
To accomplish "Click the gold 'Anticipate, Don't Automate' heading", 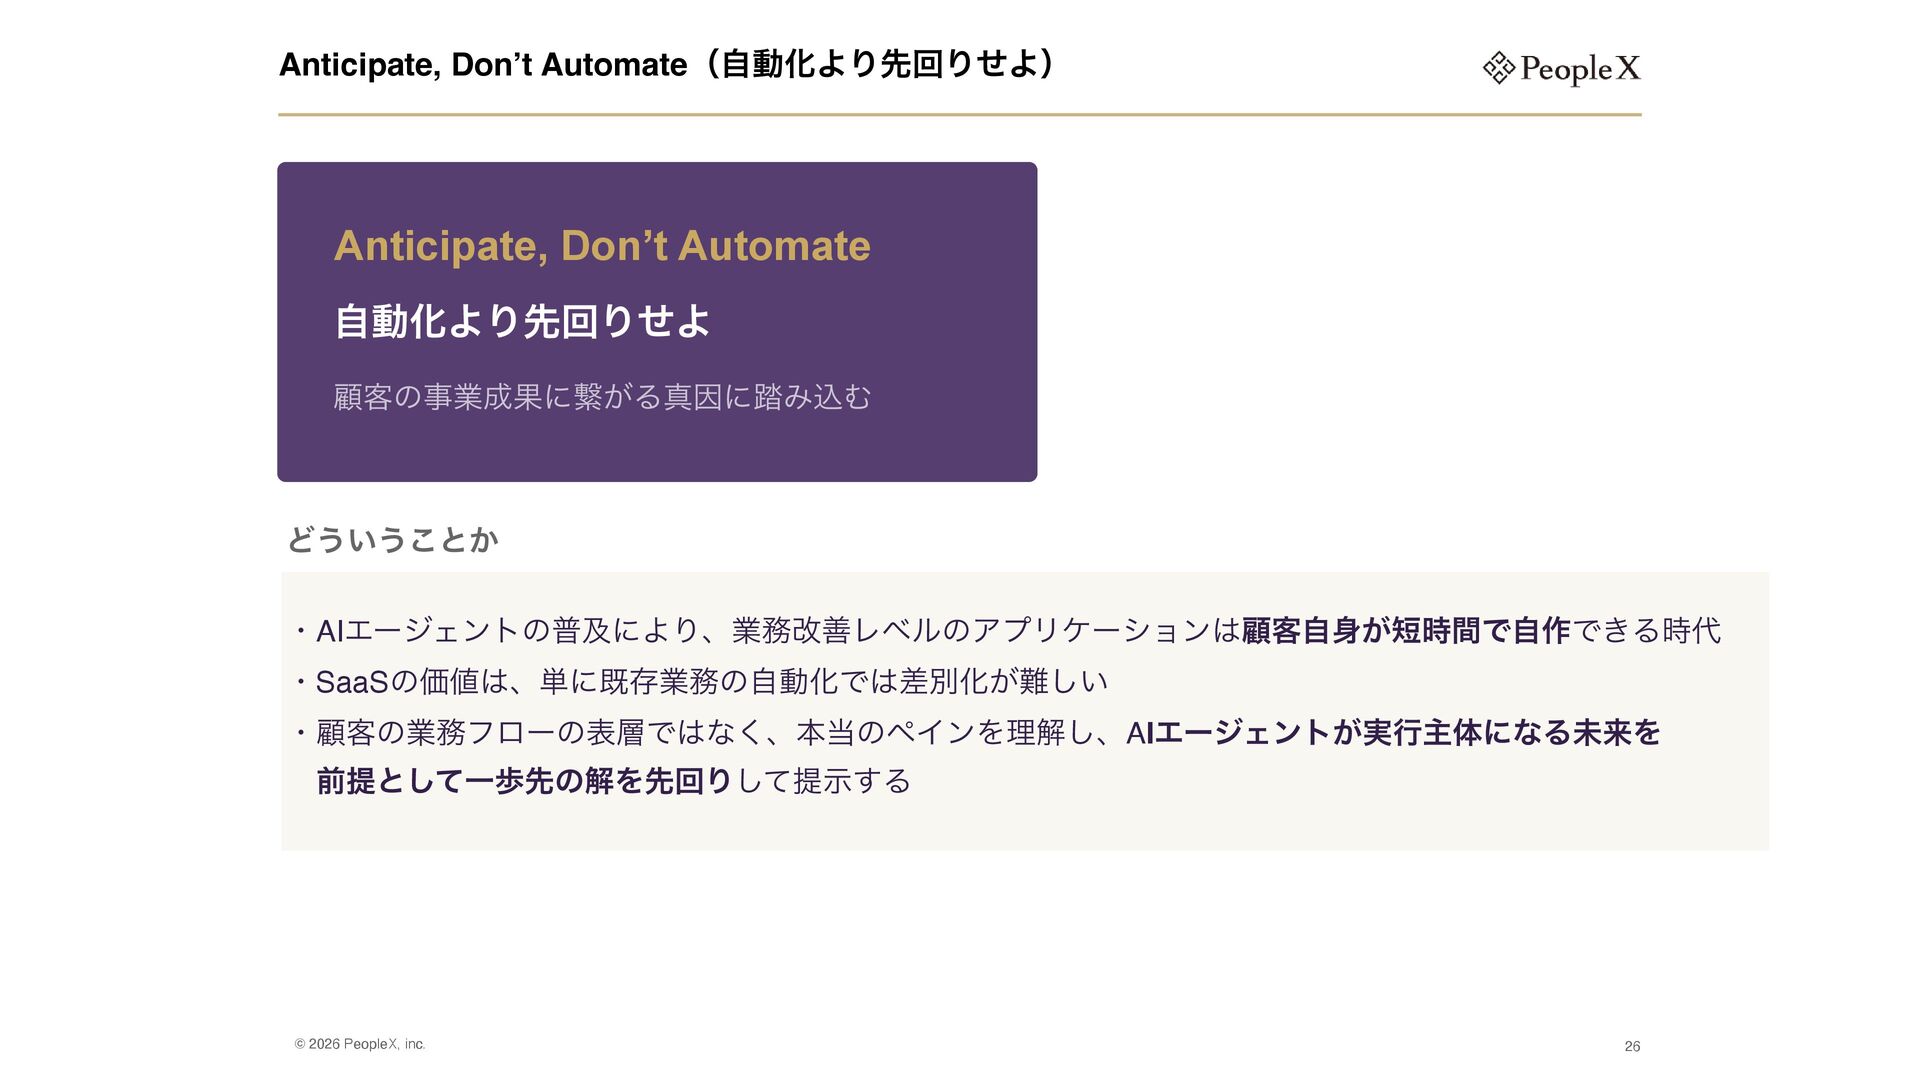I will point(602,246).
